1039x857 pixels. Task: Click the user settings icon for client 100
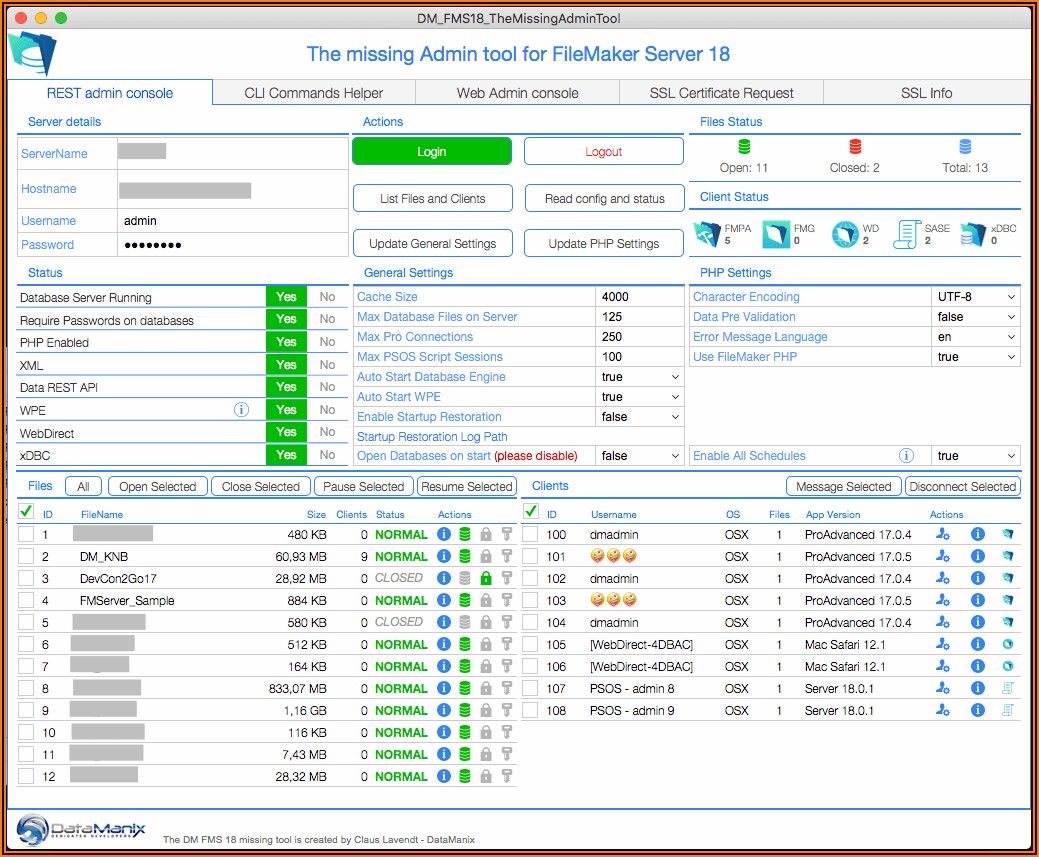point(942,535)
